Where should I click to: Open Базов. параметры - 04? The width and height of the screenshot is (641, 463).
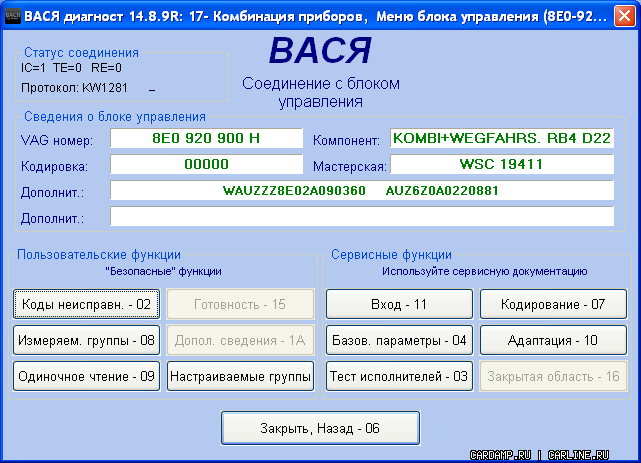pos(399,340)
